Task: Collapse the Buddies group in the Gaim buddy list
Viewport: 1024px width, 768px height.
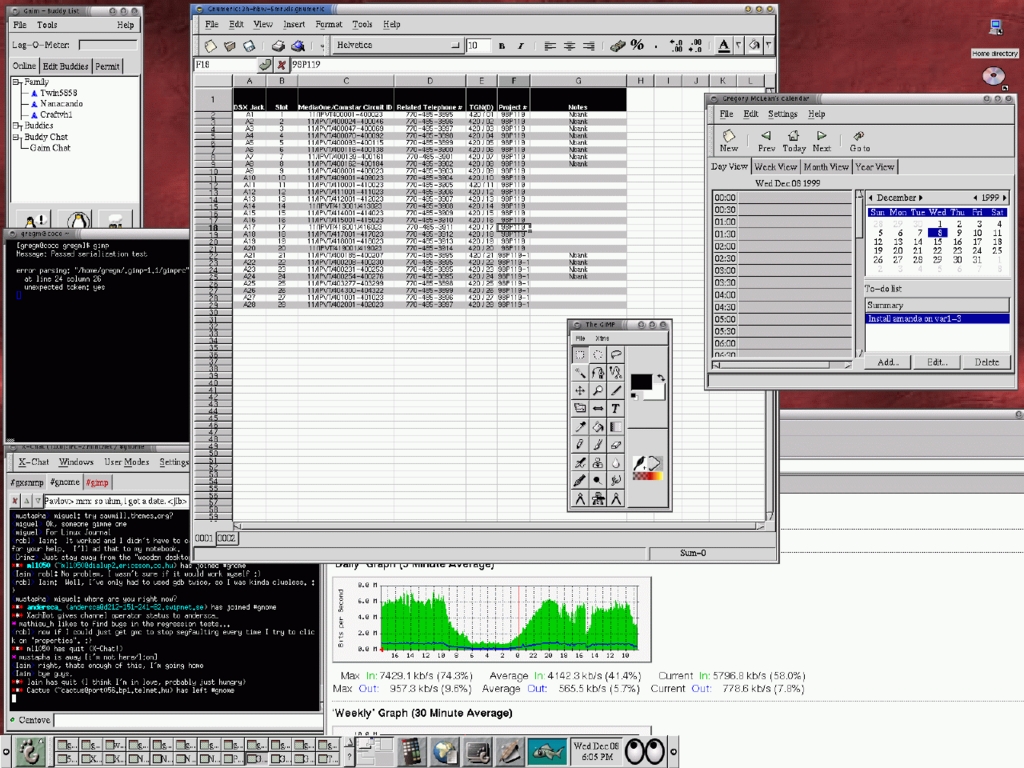Action: [x=17, y=126]
